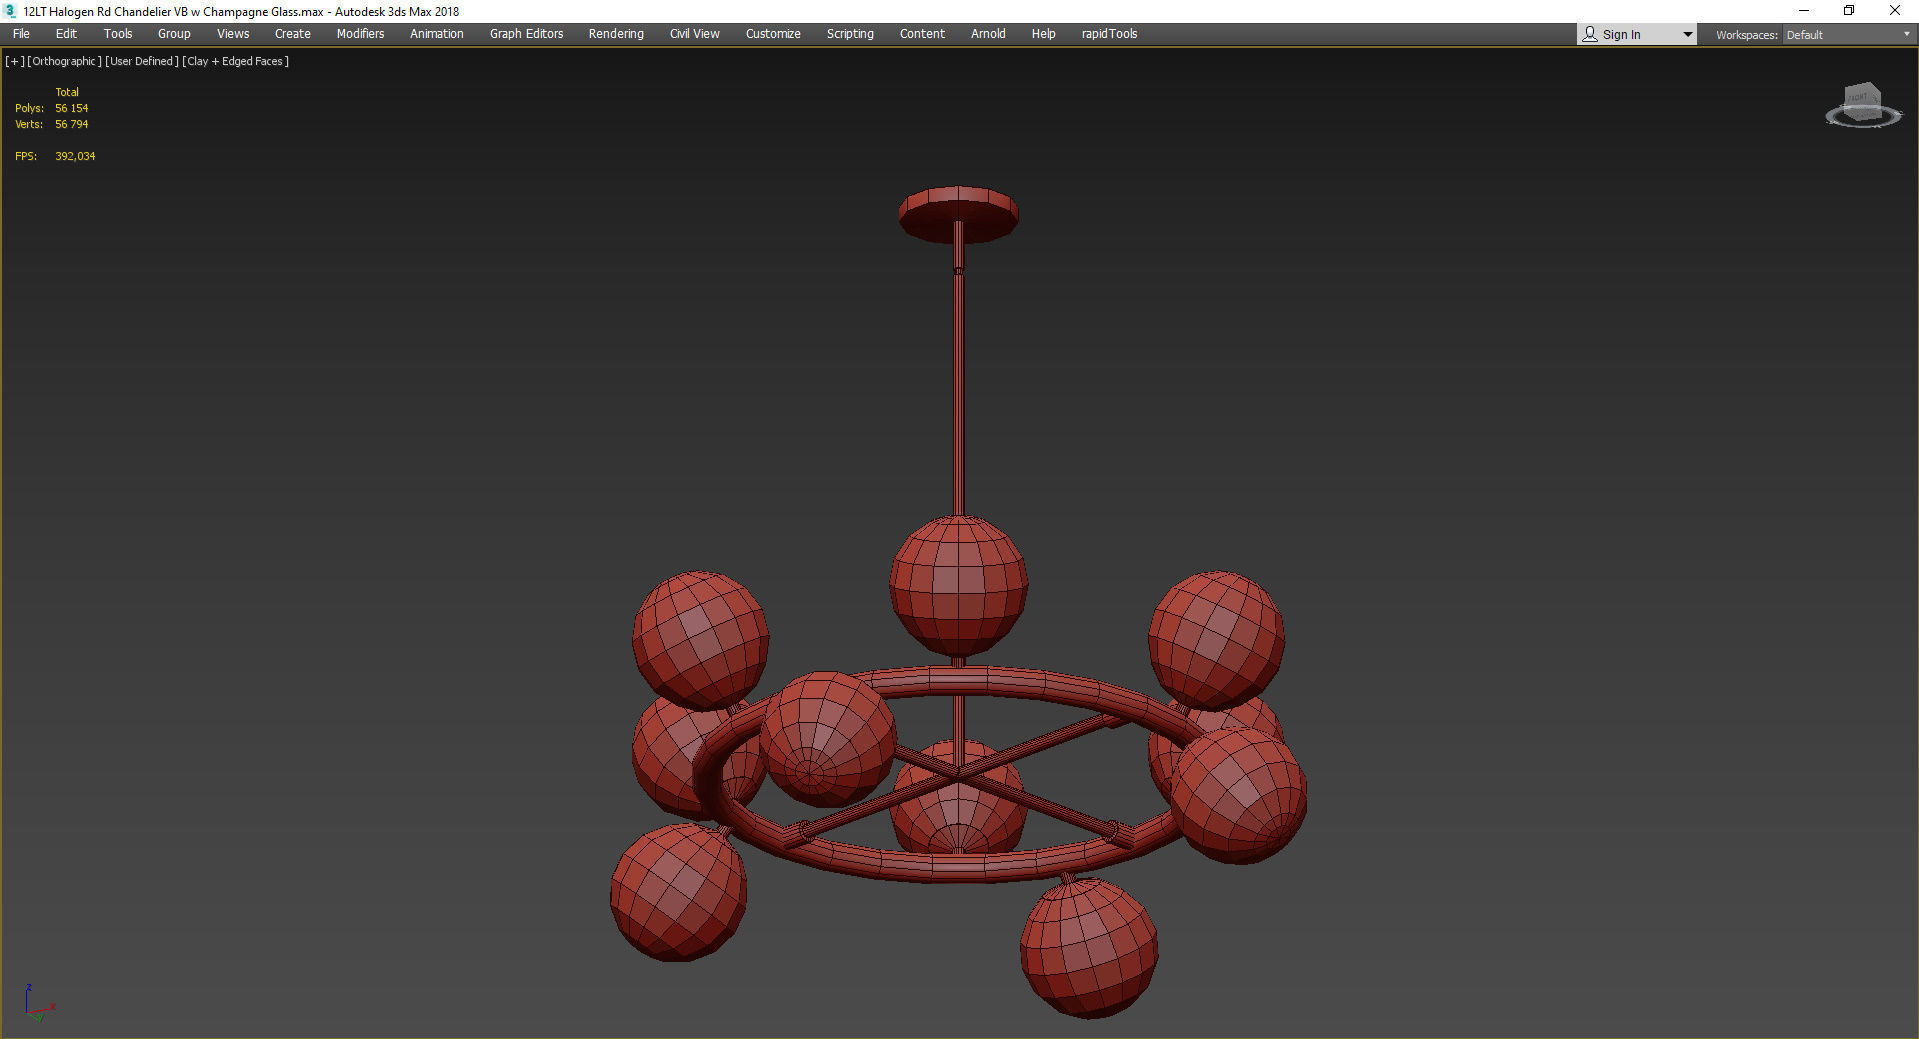This screenshot has height=1039, width=1919.
Task: Open the Orthographic point-of-view viewport menu
Action: point(65,61)
